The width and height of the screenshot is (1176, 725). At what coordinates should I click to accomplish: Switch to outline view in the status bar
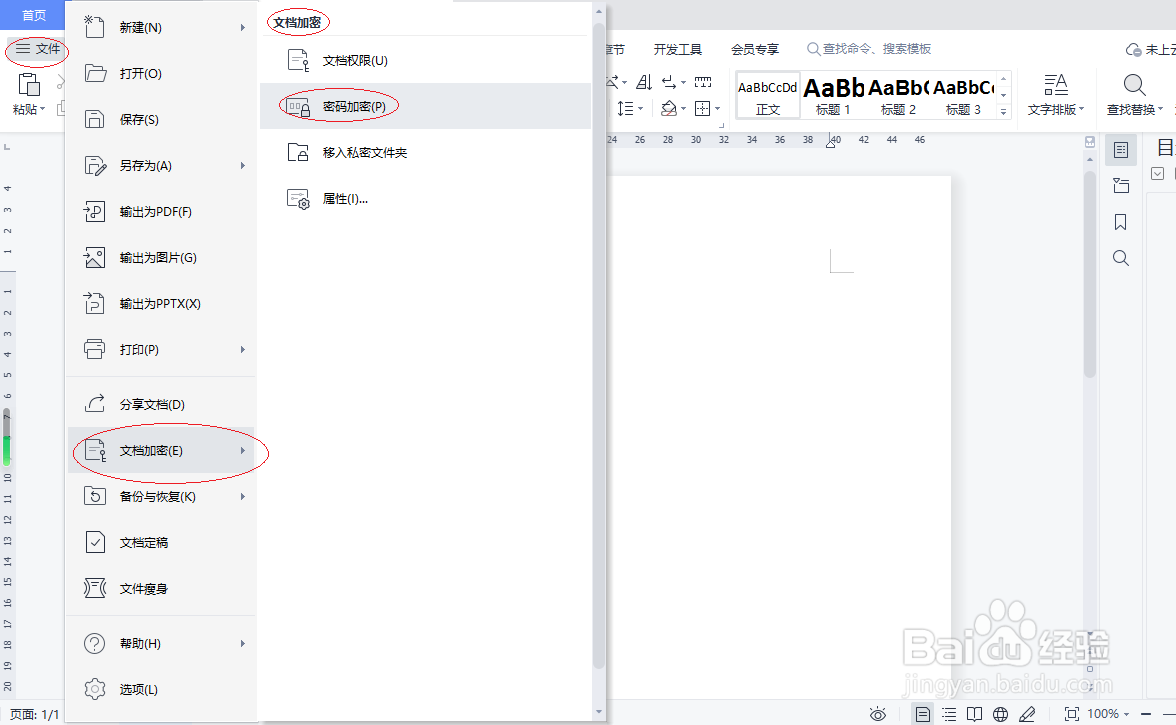947,713
